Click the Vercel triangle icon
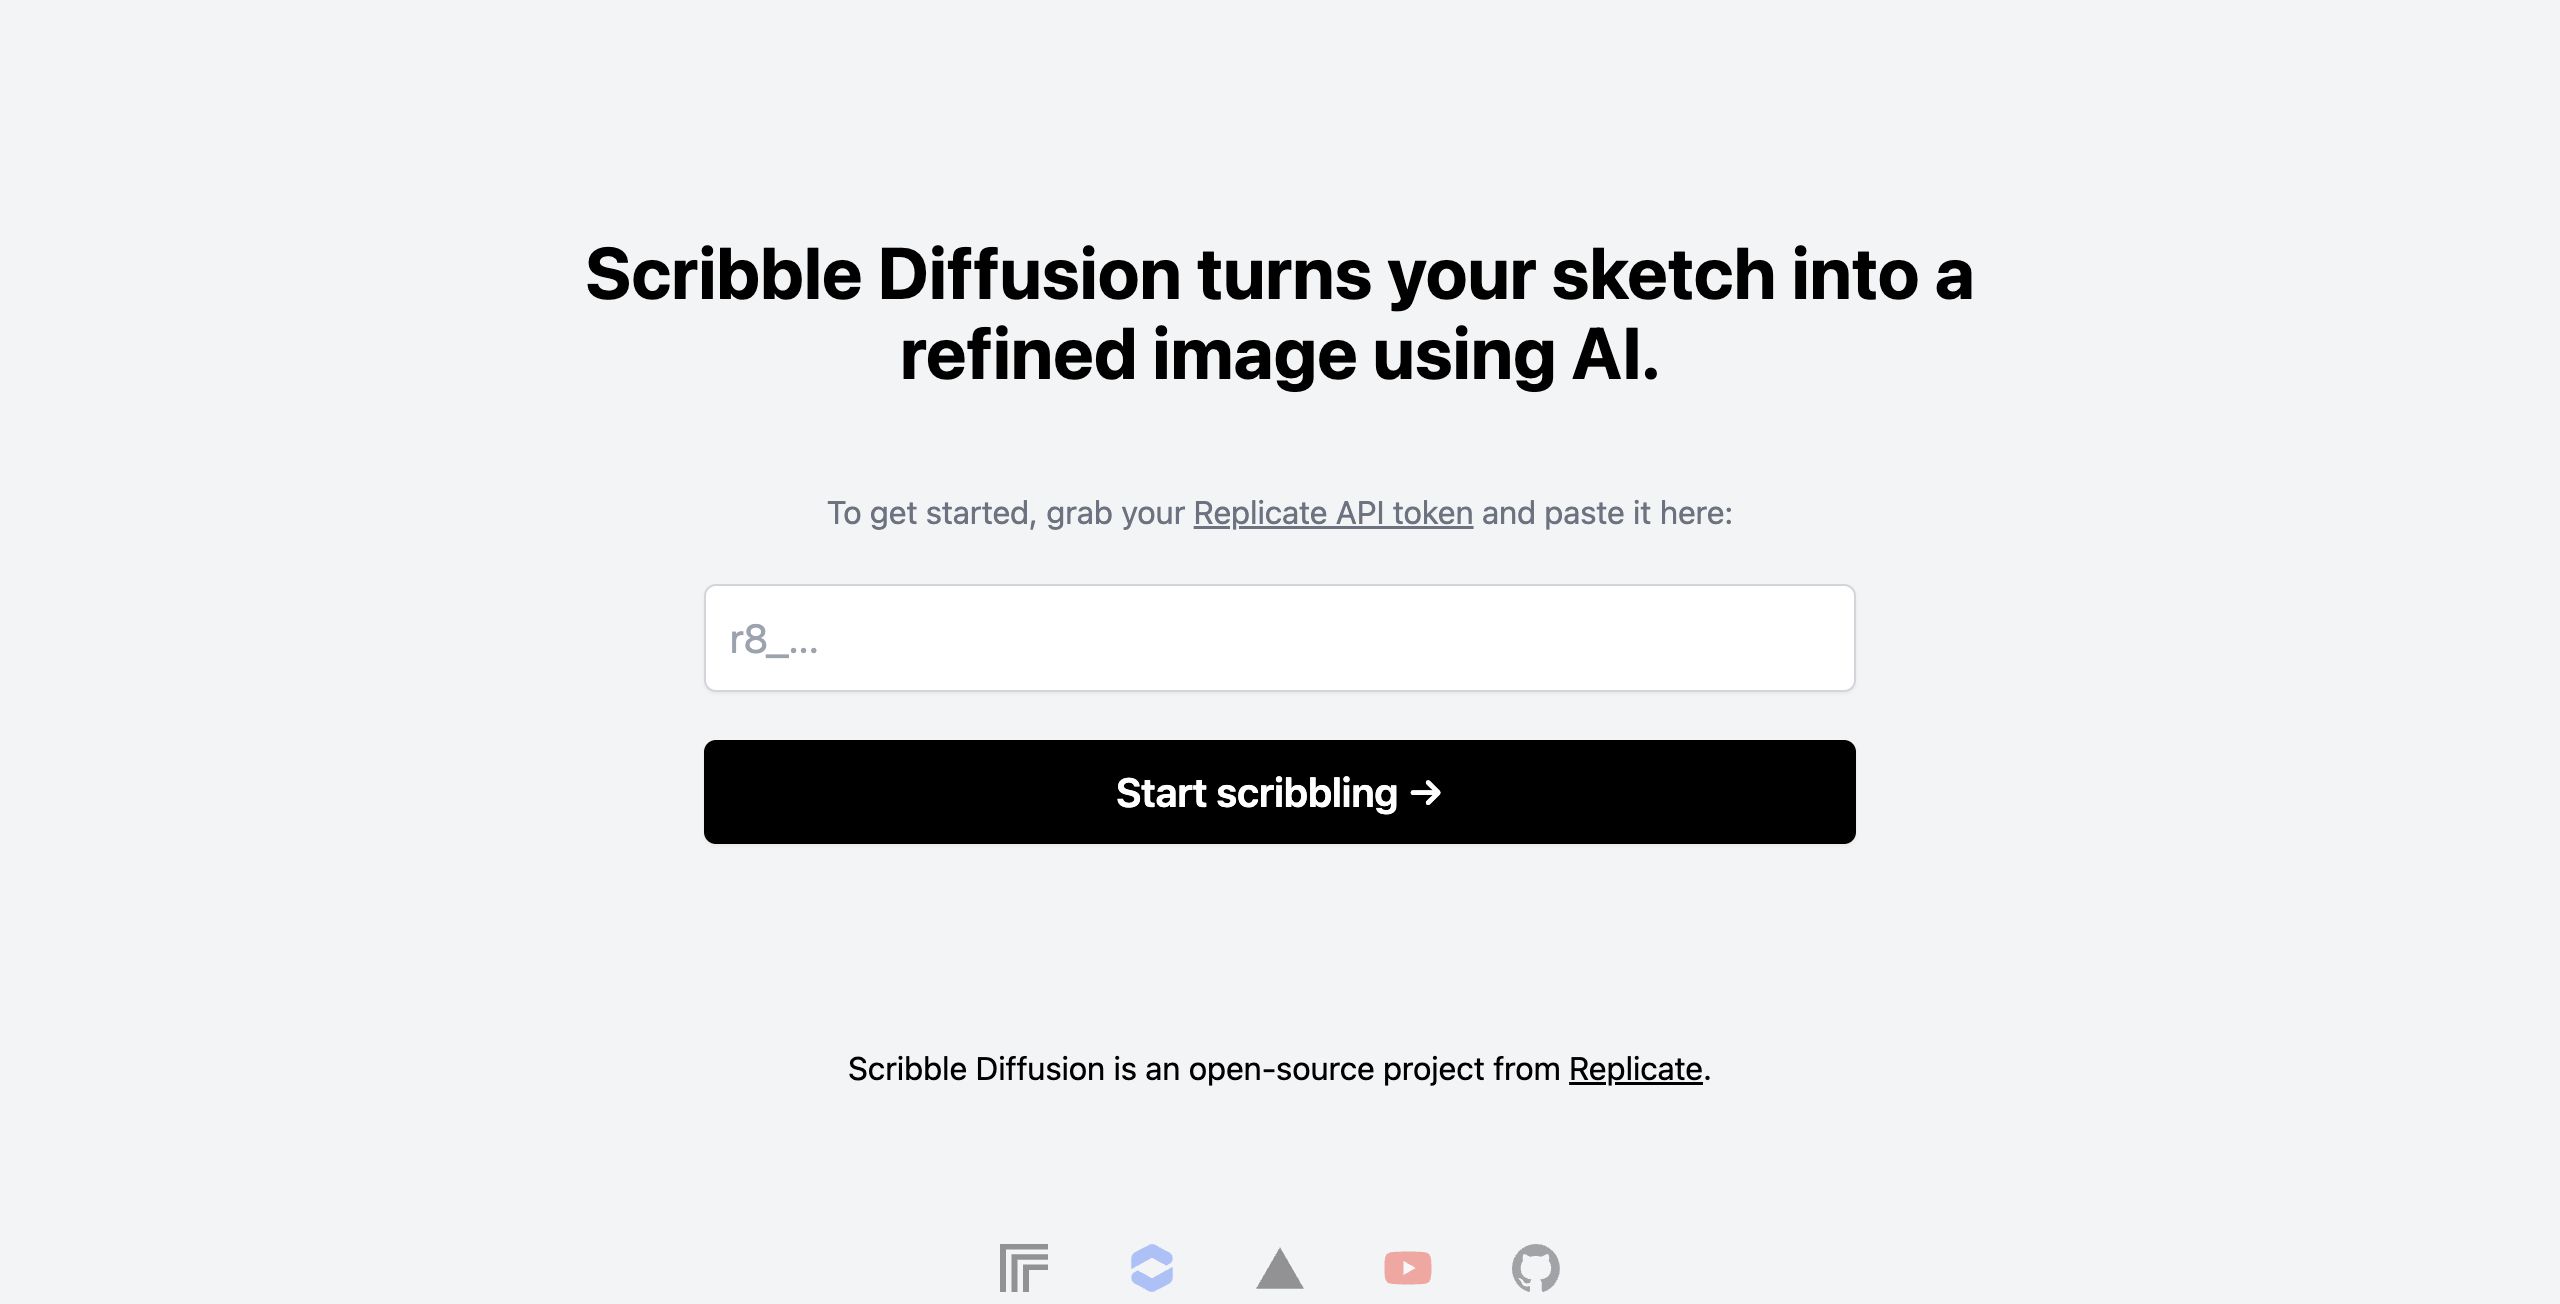 (1279, 1270)
